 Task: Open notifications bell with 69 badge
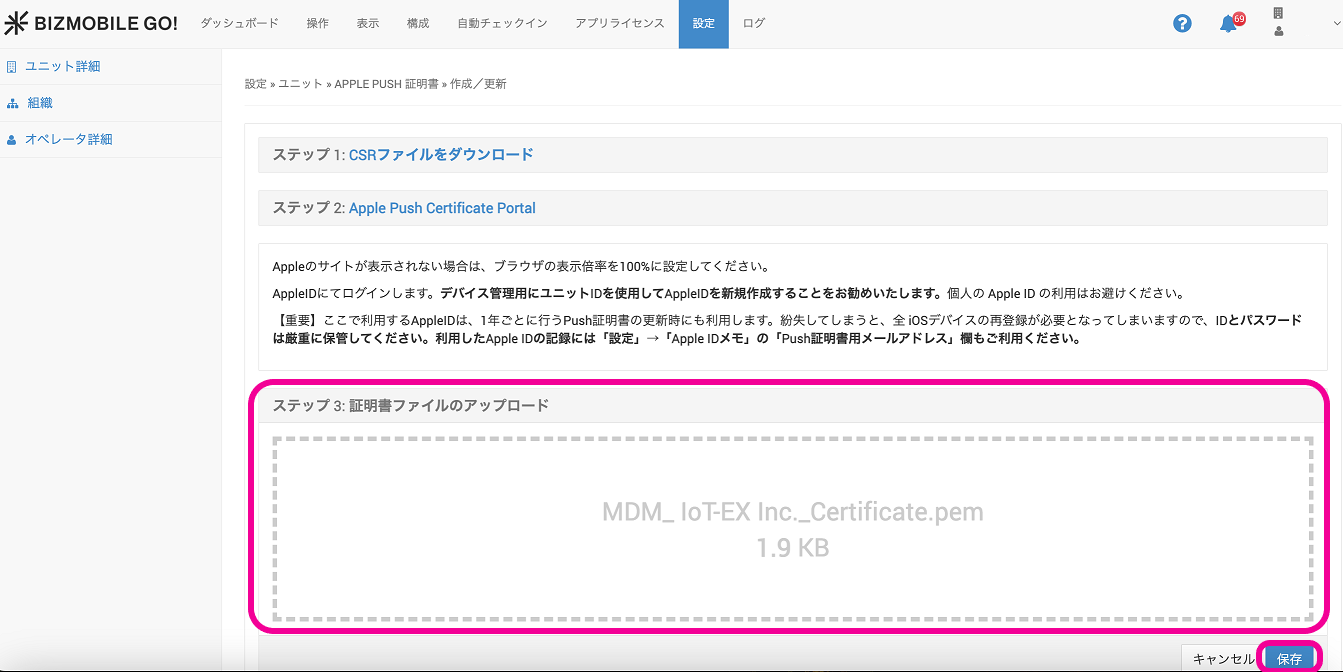[1229, 24]
